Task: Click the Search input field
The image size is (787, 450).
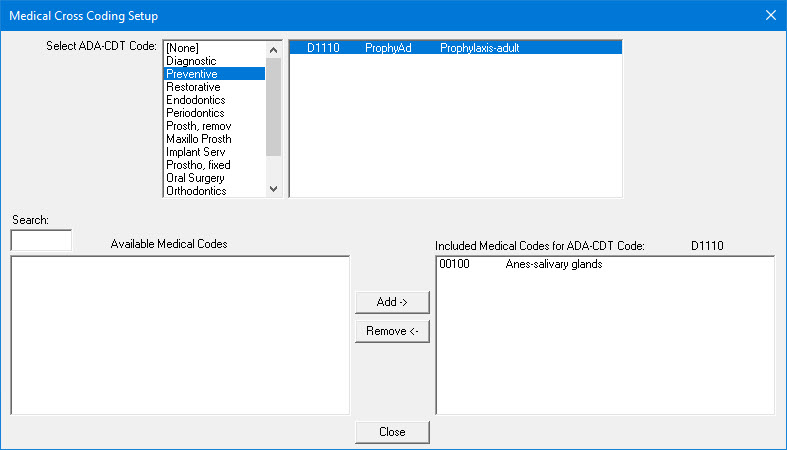Action: pyautogui.click(x=41, y=240)
